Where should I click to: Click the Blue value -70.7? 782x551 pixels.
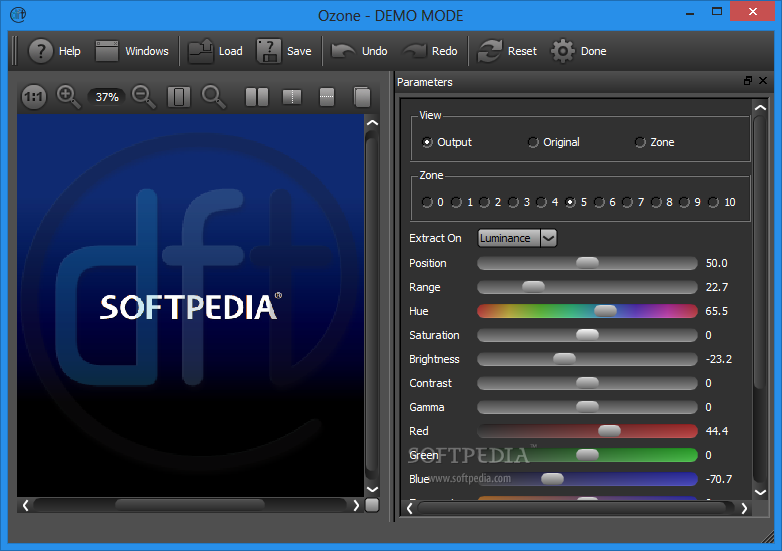[x=719, y=479]
